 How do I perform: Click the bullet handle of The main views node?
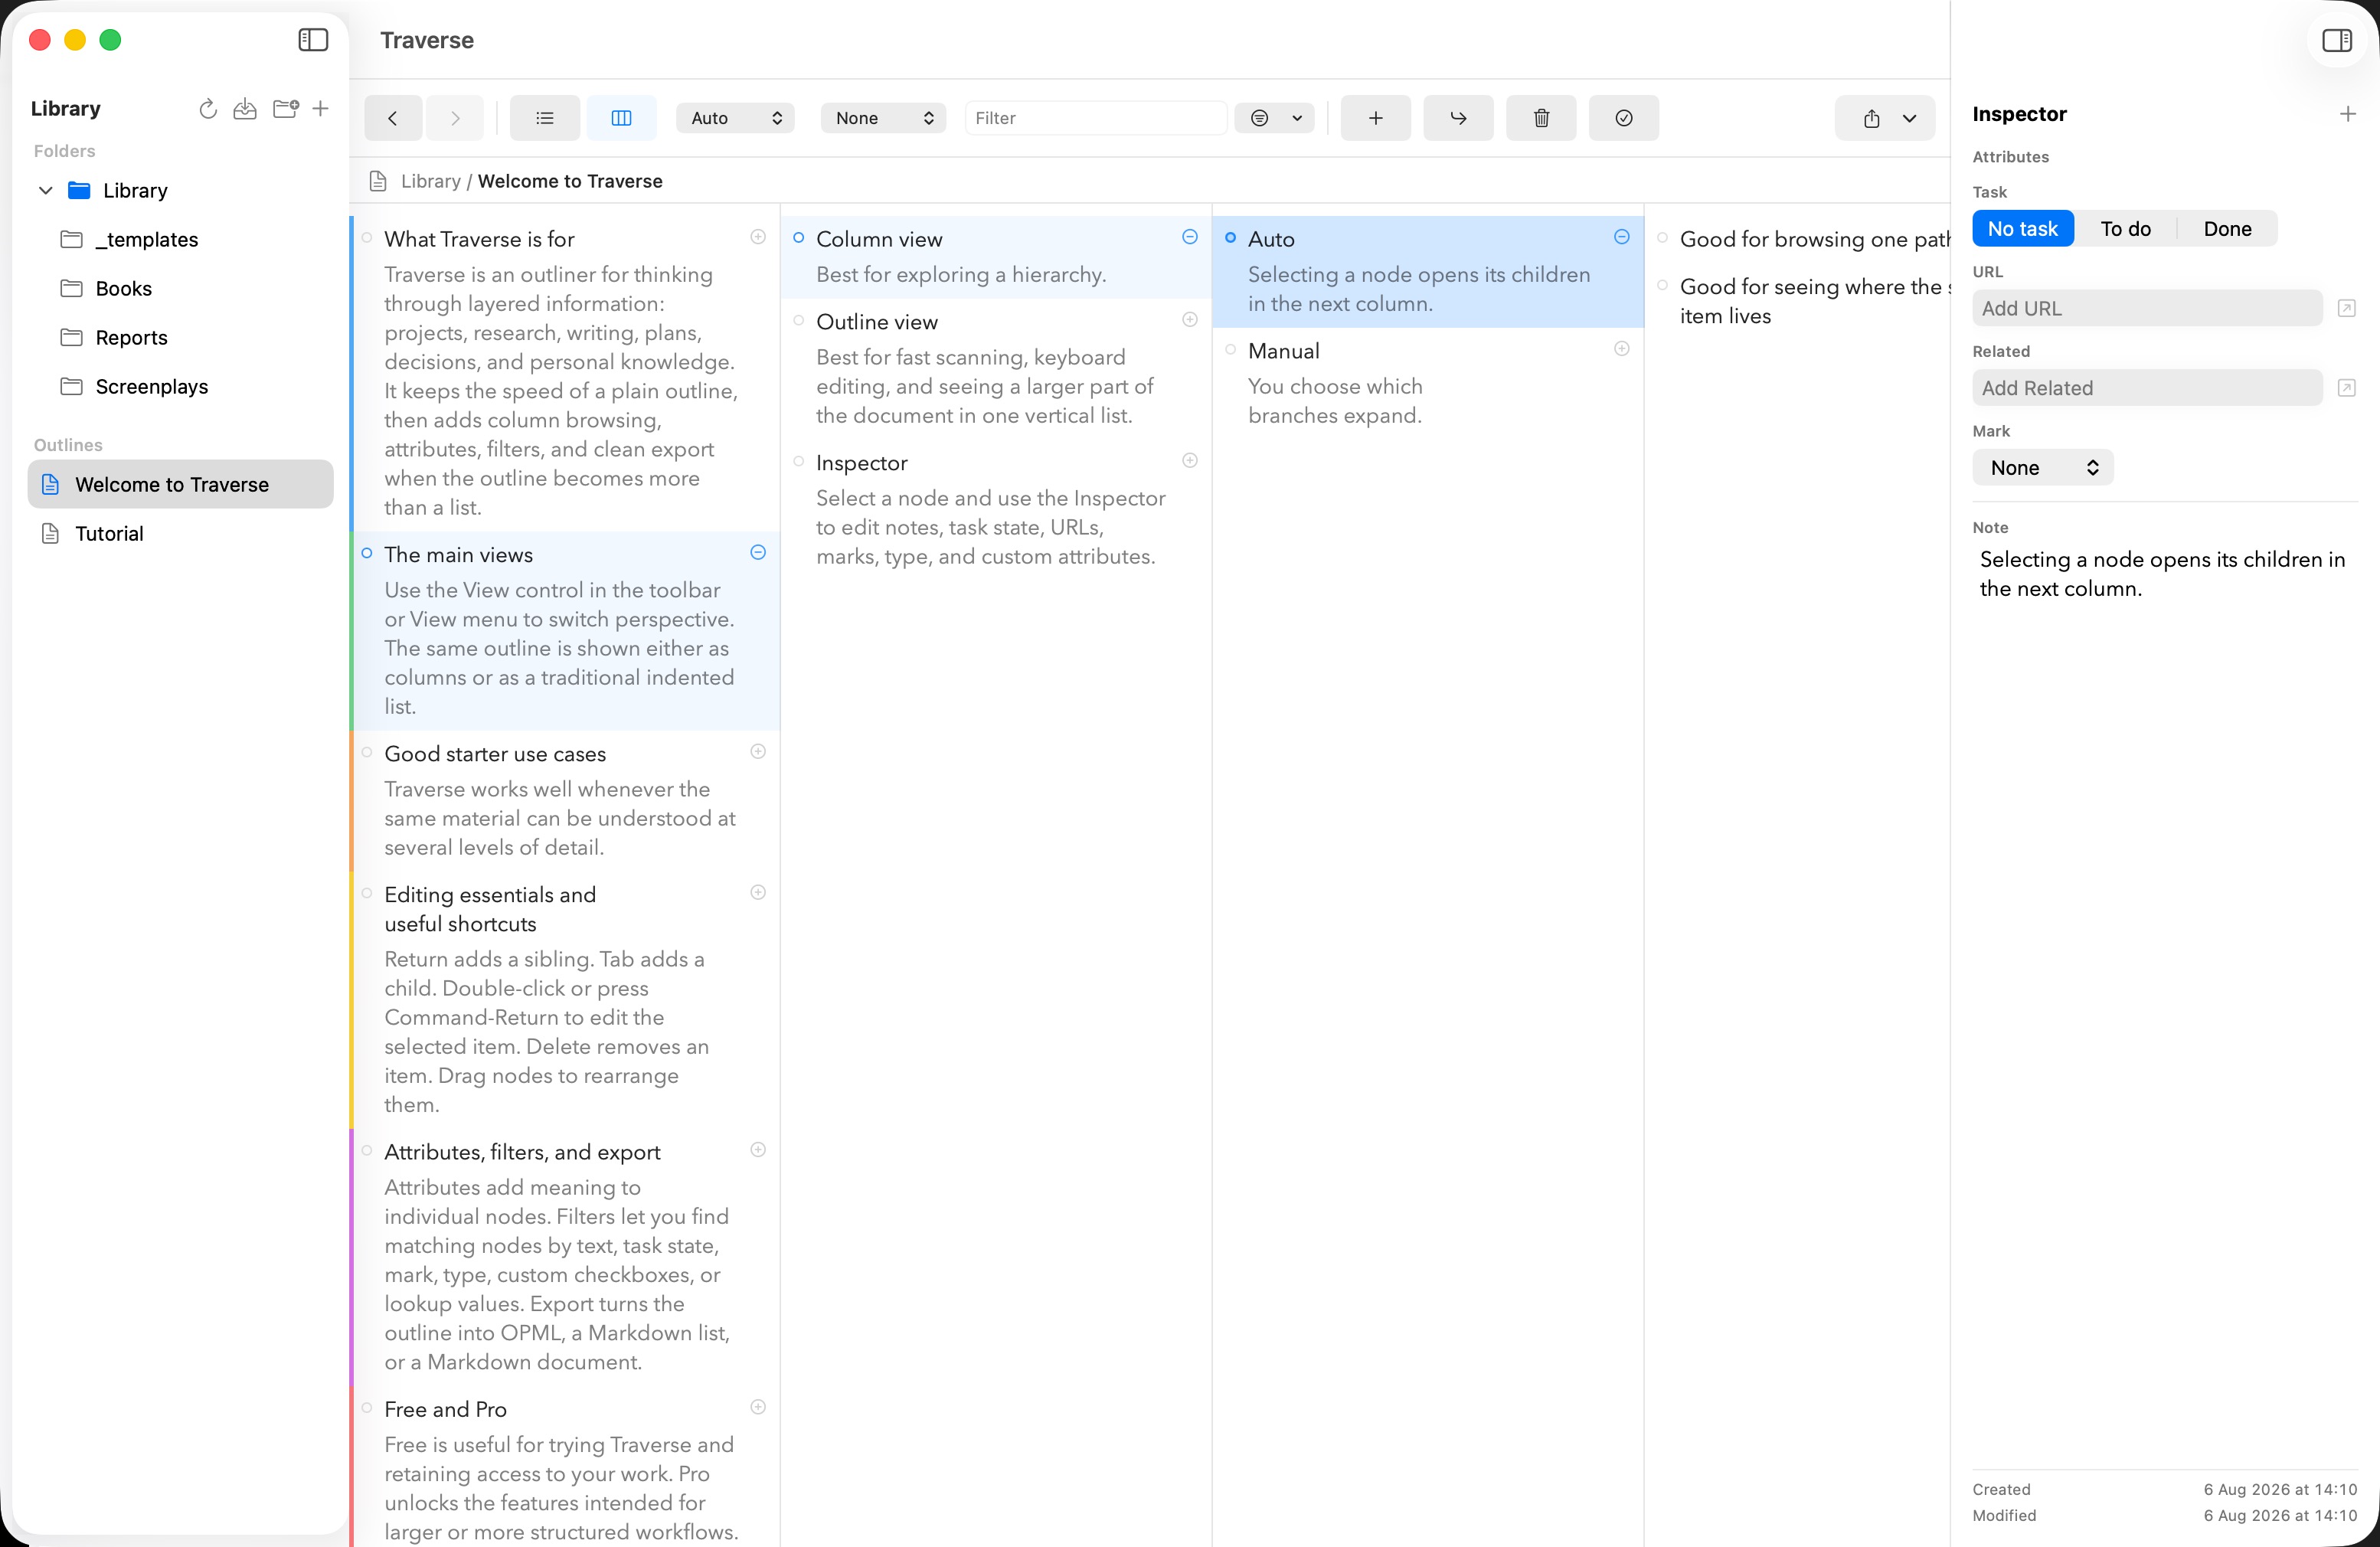[x=367, y=553]
